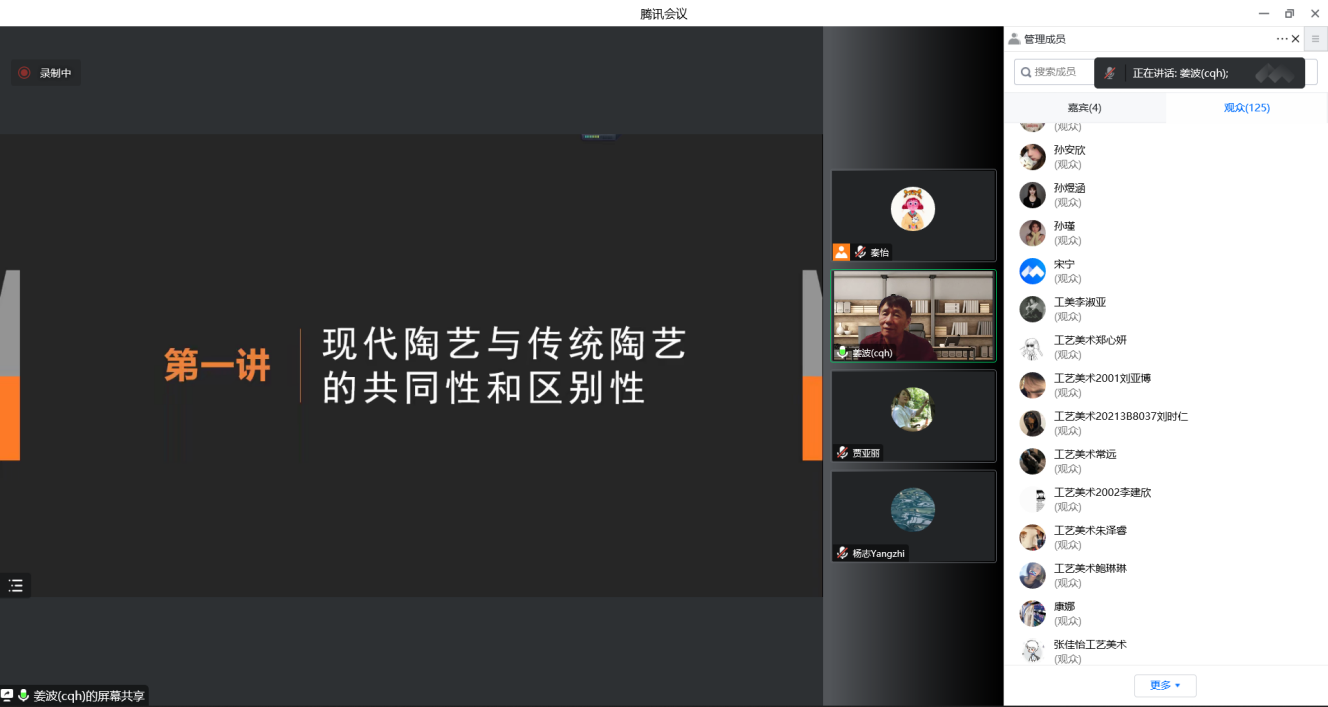Image resolution: width=1328 pixels, height=707 pixels.
Task: Toggle green mic on 姜波(cqh) video tile
Action: (842, 353)
